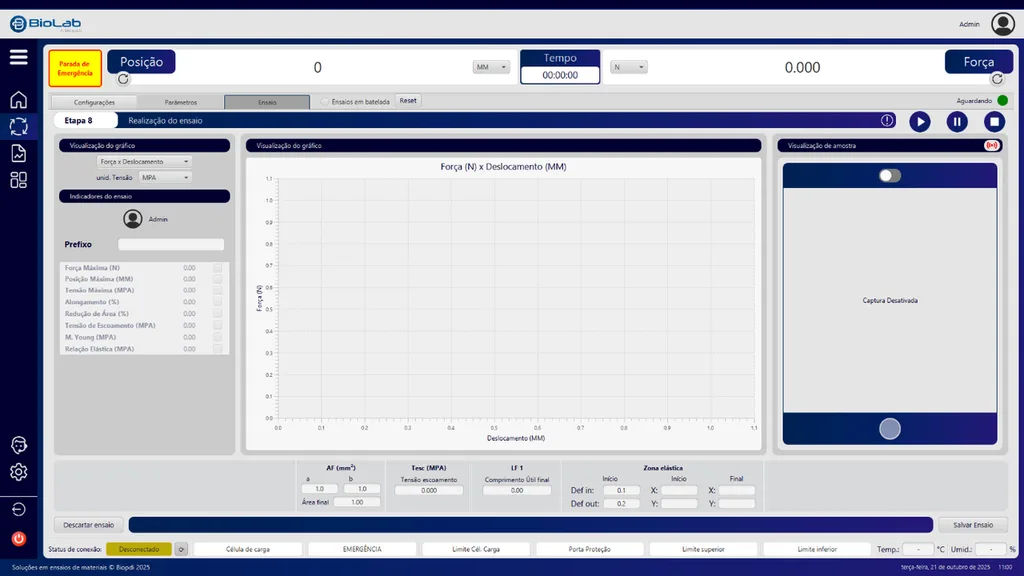
Task: Open the Admin profile avatar in header
Action: tap(1002, 24)
